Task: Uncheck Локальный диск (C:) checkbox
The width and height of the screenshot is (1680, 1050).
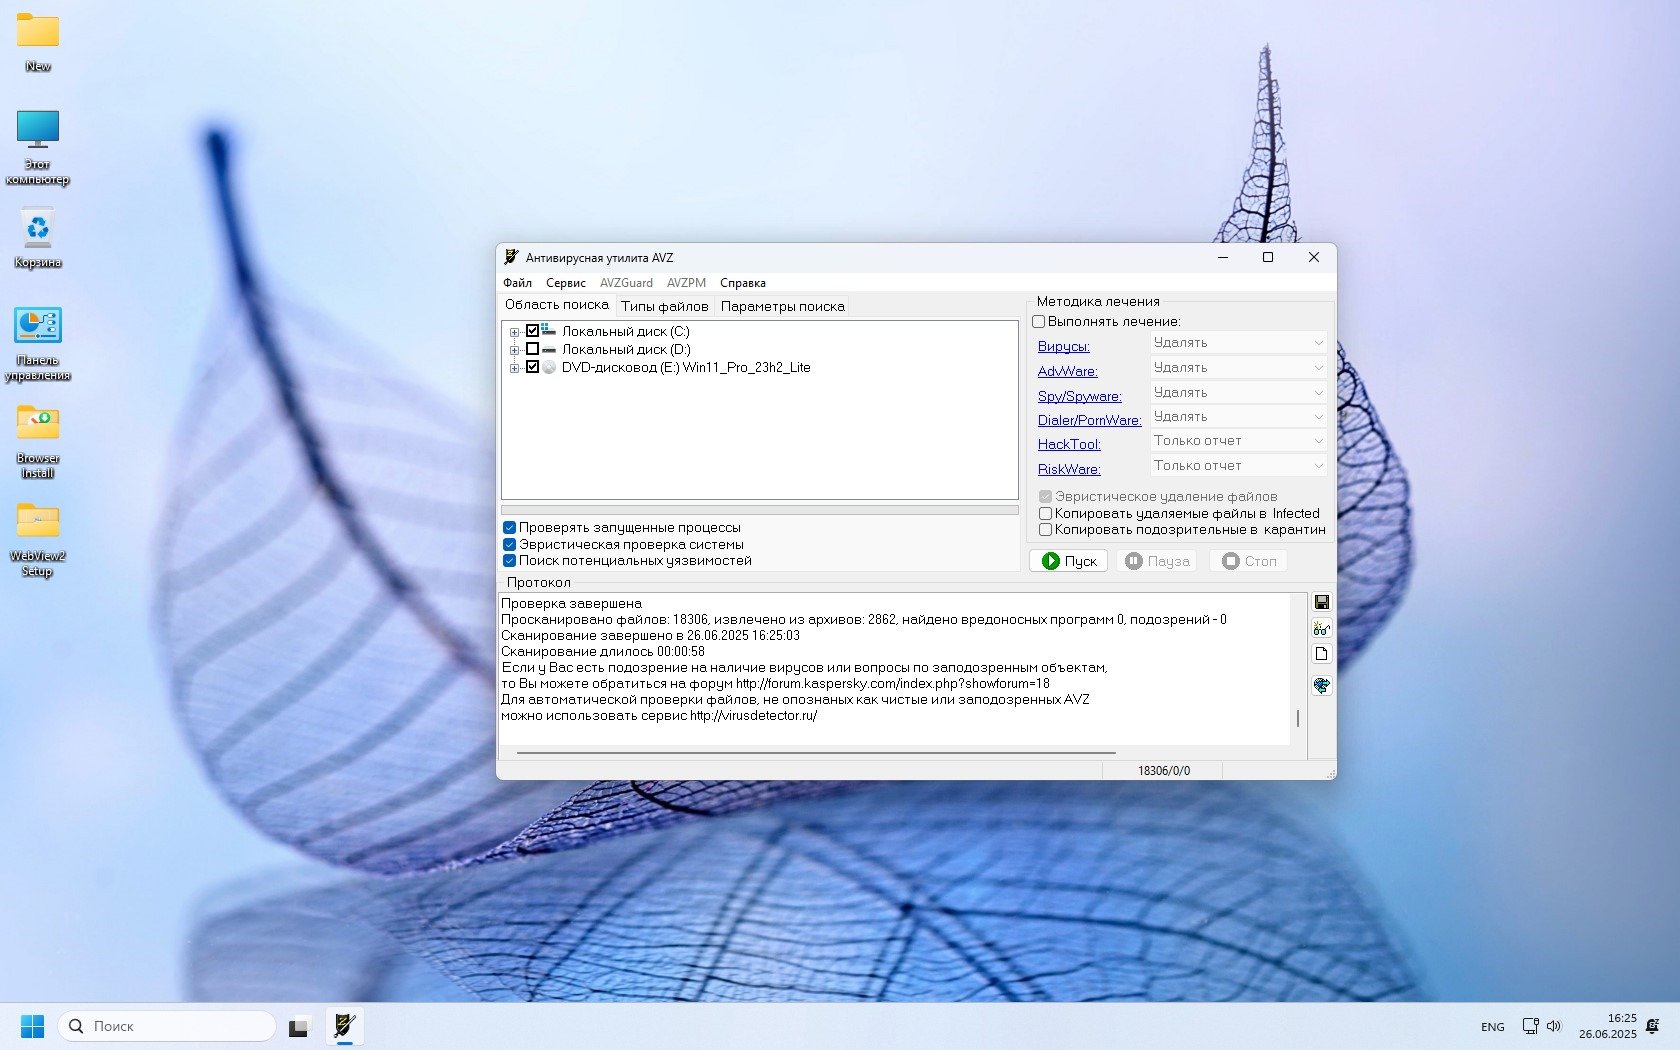Action: 532,331
